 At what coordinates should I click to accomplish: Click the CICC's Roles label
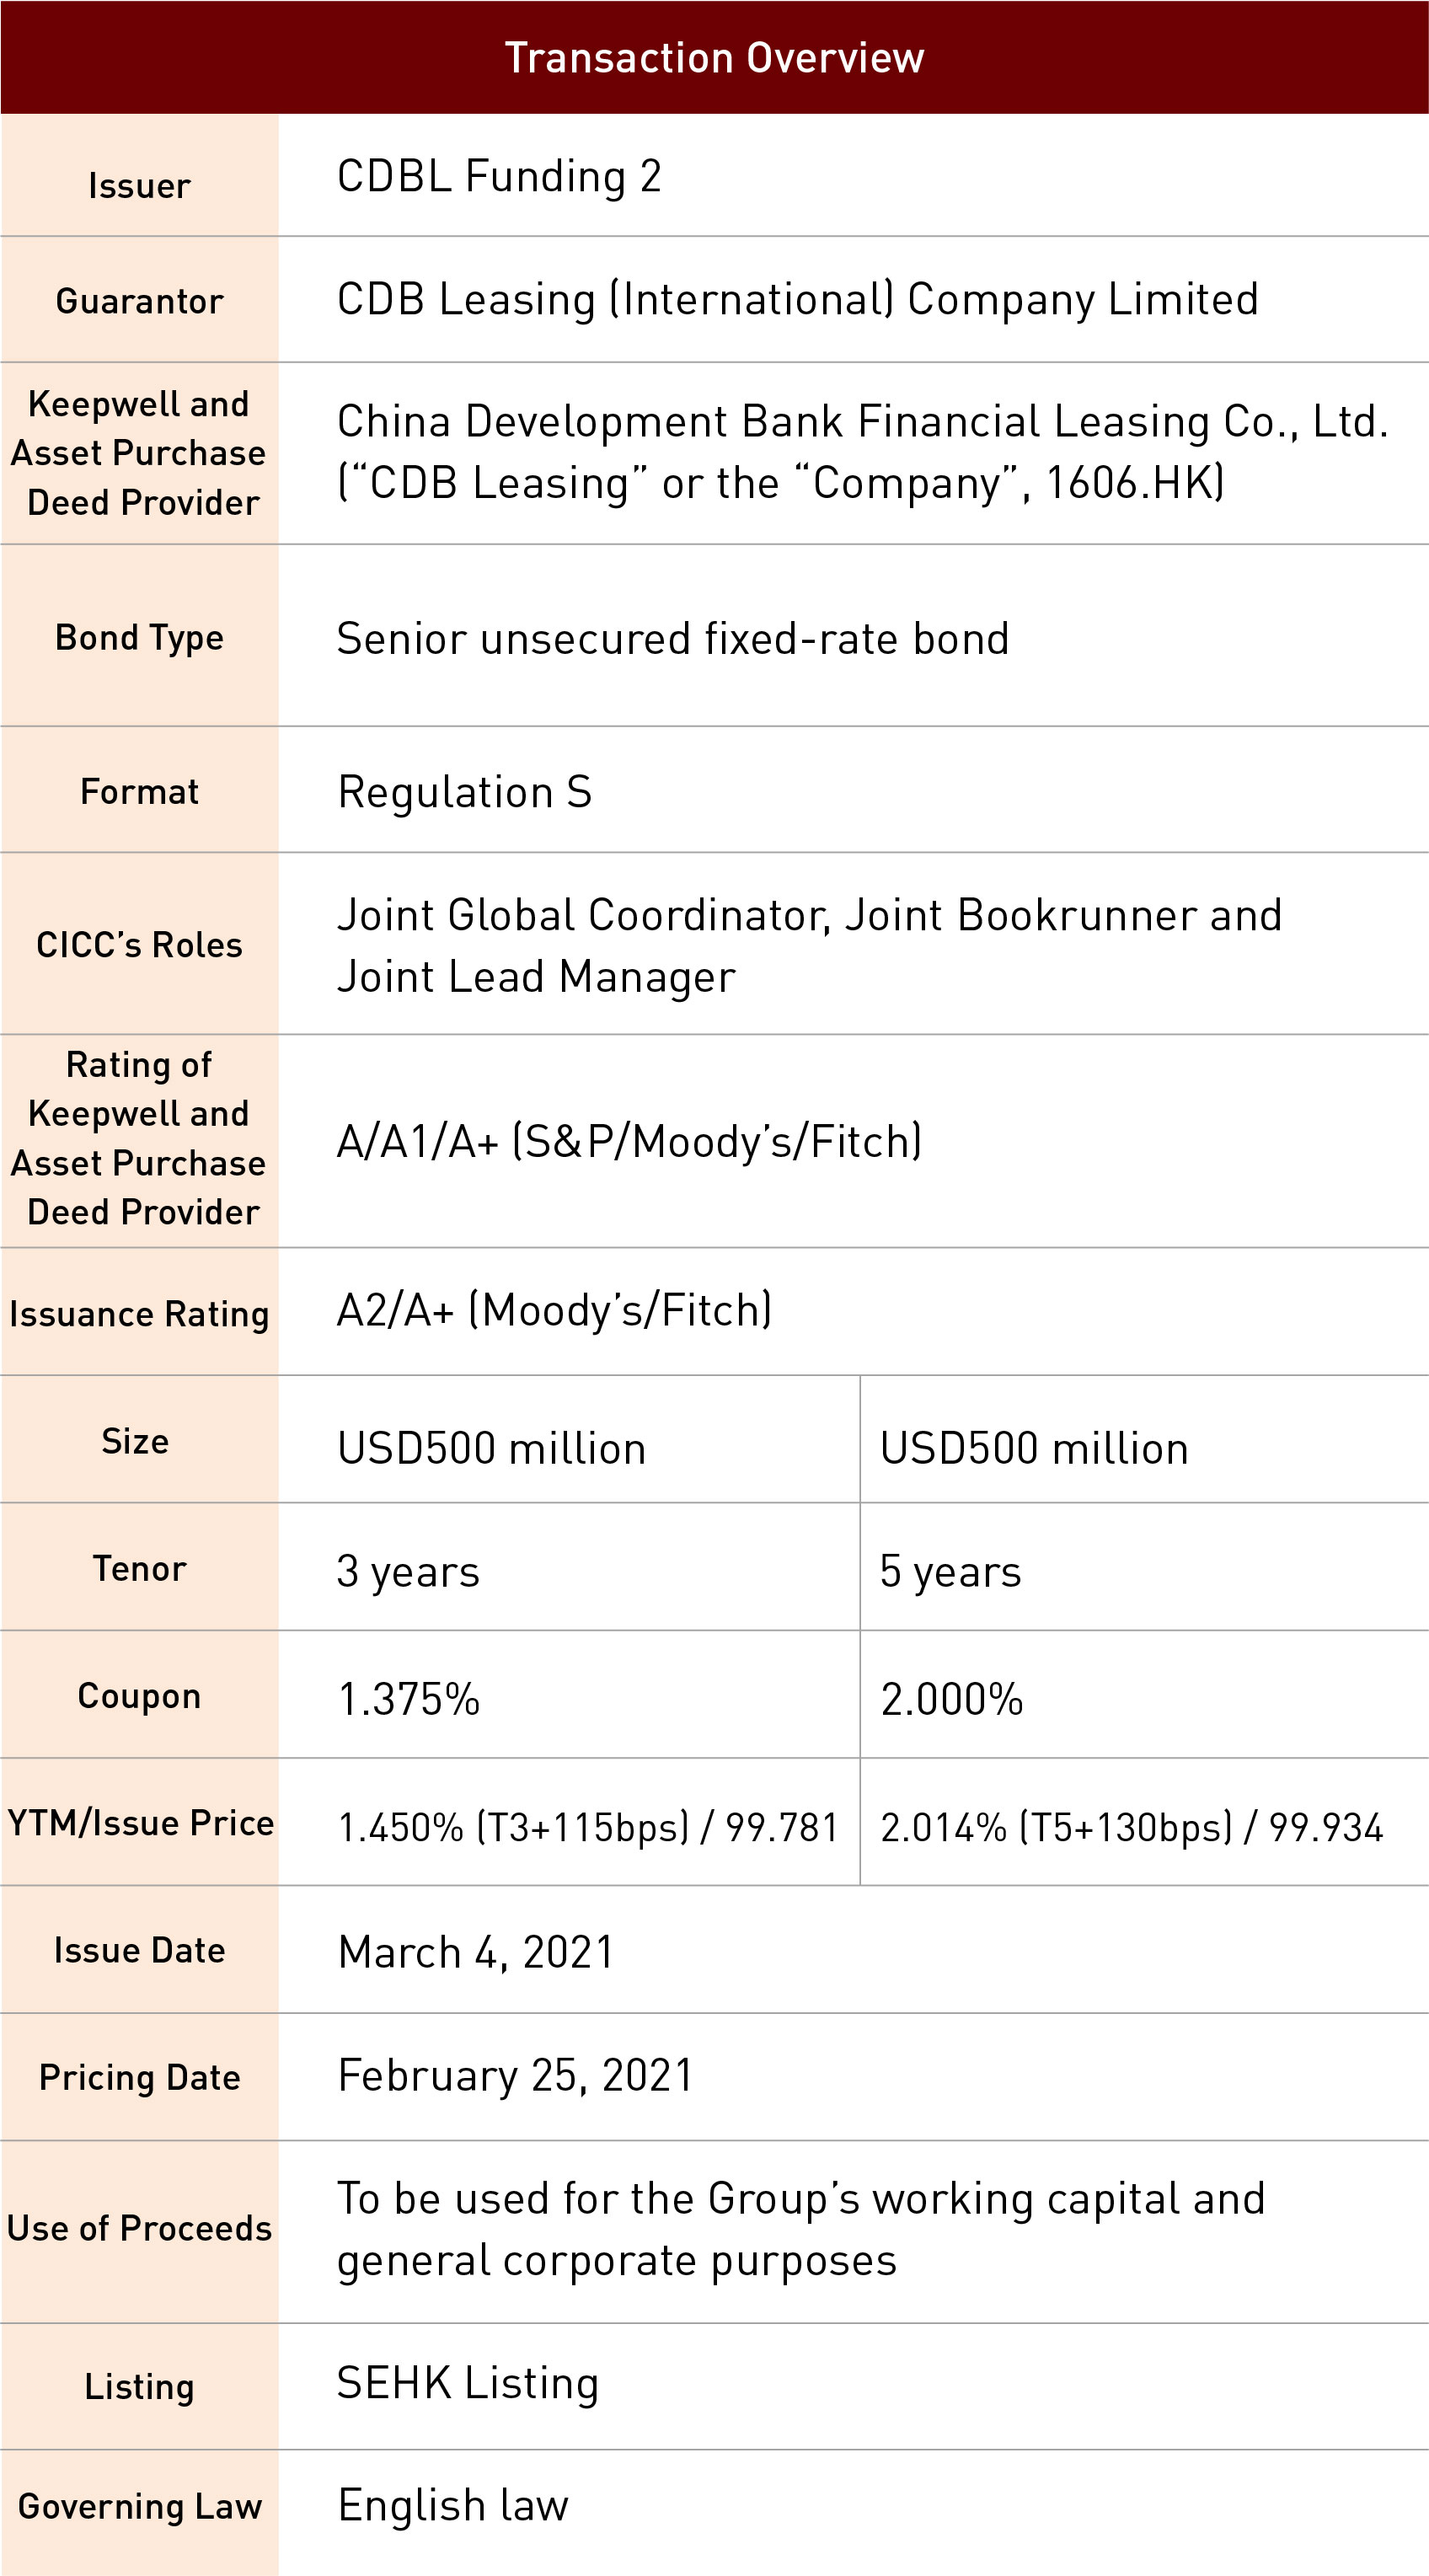pos(139,945)
